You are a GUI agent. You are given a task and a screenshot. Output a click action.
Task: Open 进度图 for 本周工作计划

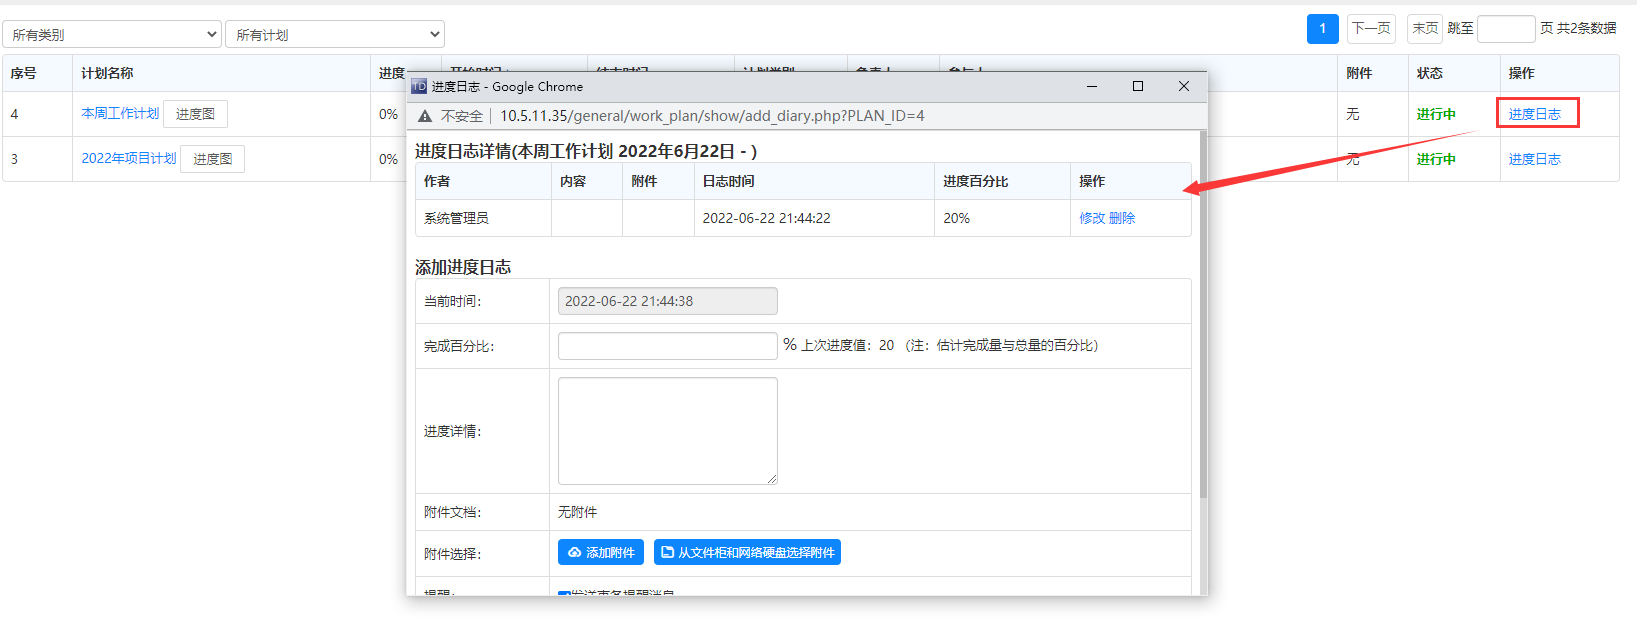click(x=195, y=114)
